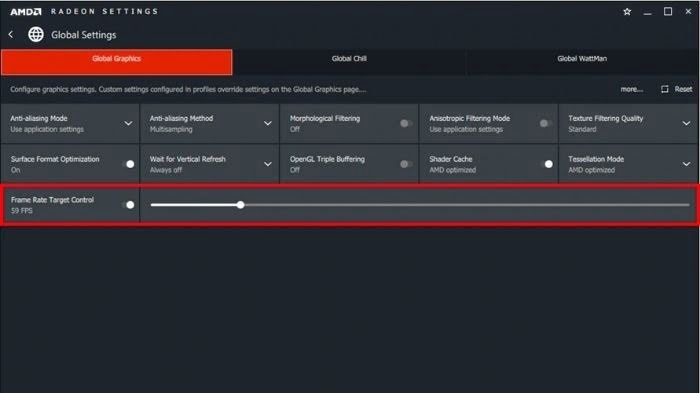Close the Radeon Settings window
Screen dimensions: 700x393
pyautogui.click(x=688, y=12)
